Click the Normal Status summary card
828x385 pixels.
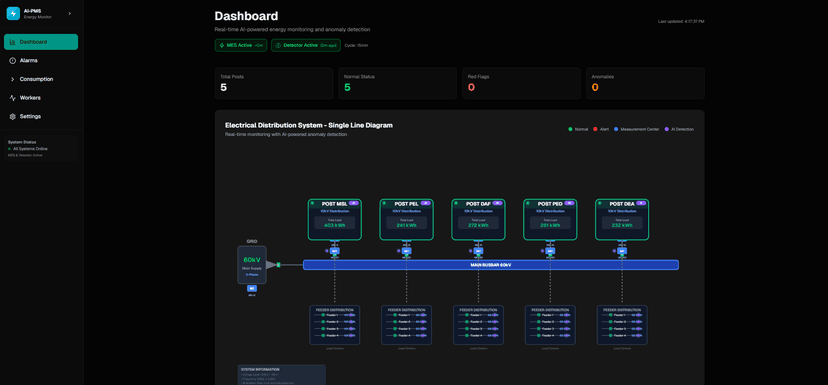coord(398,83)
